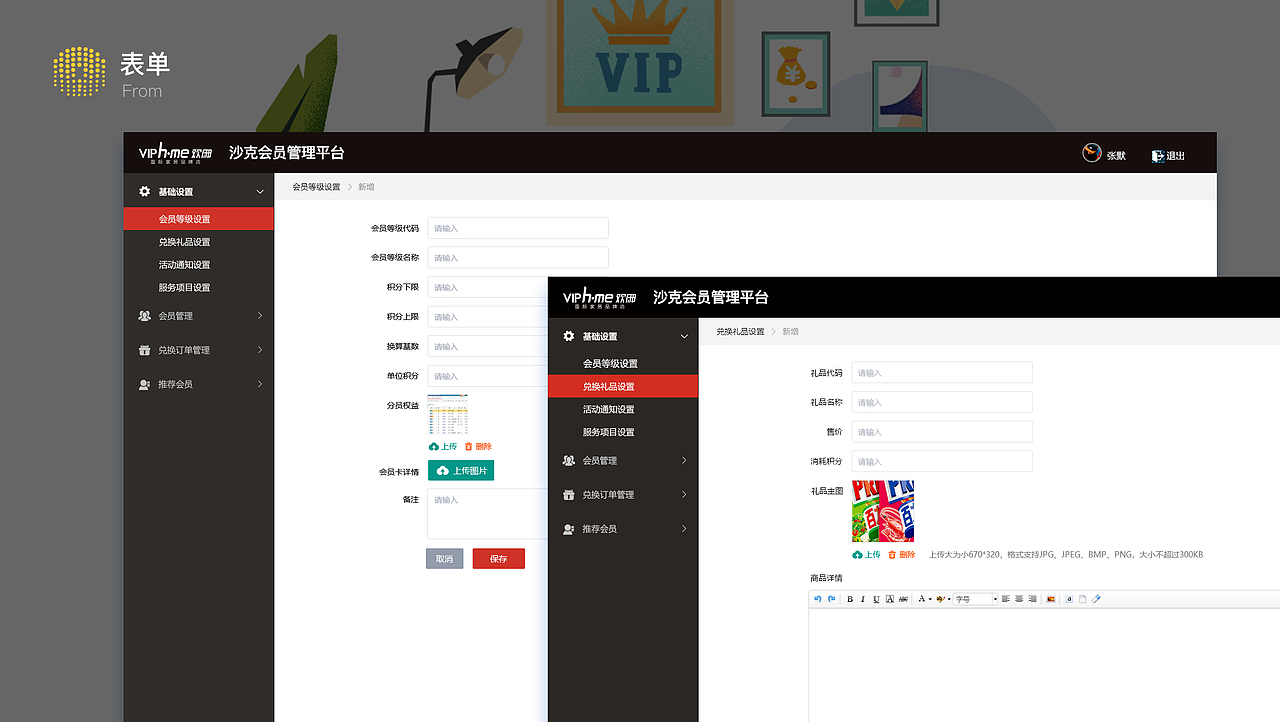The image size is (1280, 722).
Task: Click the blank page icon in editor toolbar
Action: [1082, 599]
